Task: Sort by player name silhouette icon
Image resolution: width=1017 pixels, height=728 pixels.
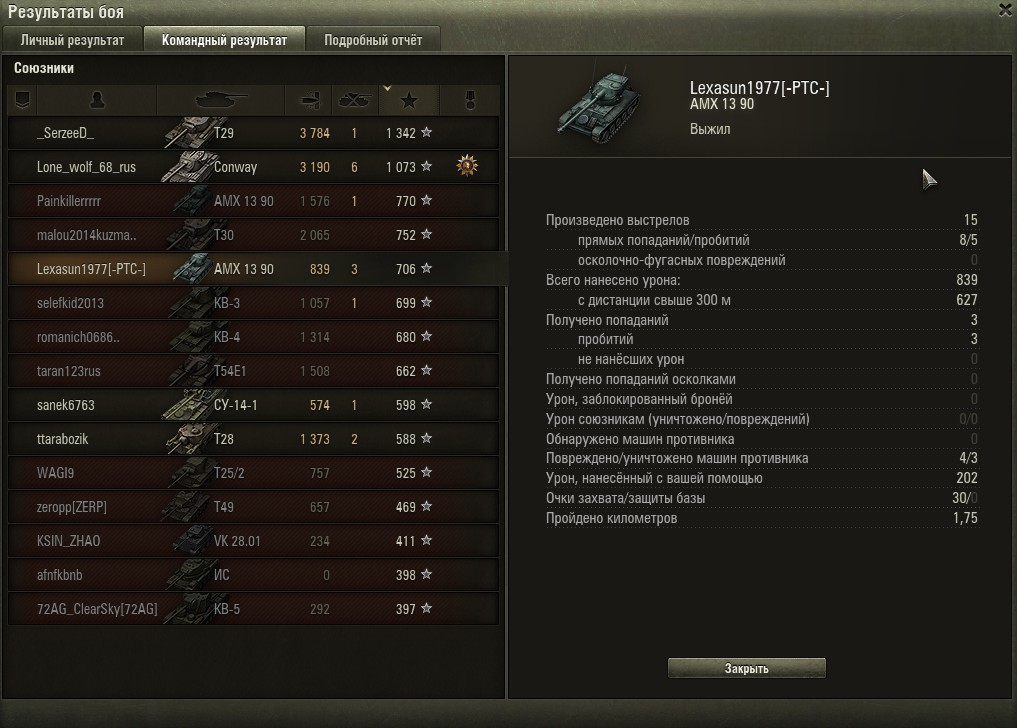Action: coord(97,100)
